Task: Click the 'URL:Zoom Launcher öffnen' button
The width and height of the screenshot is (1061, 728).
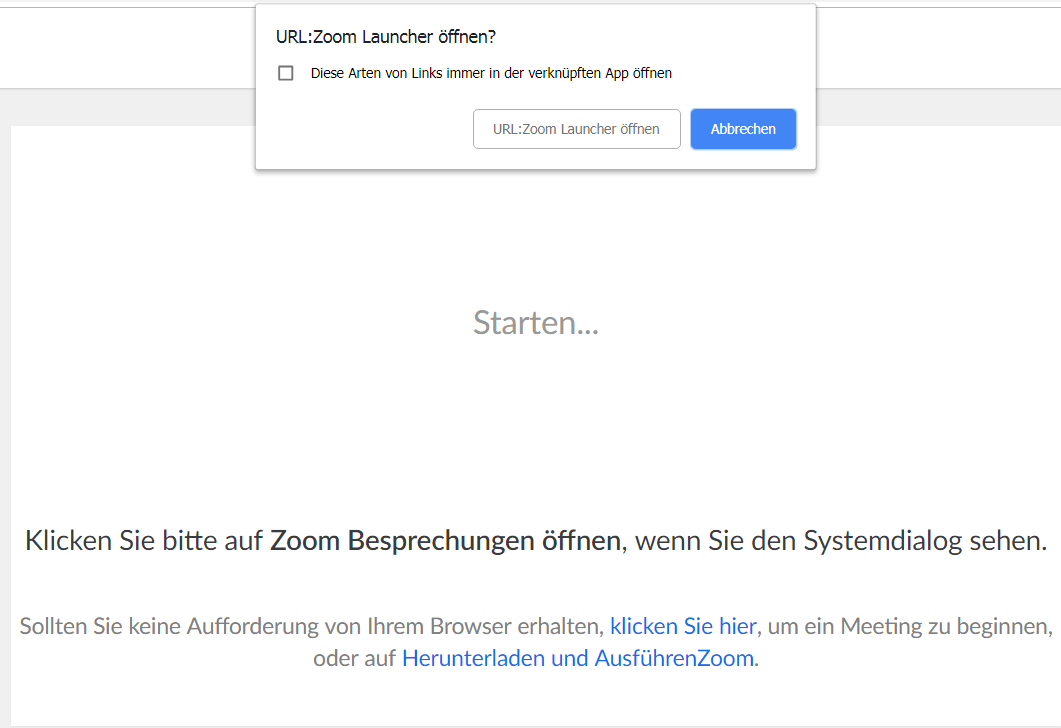Action: pos(577,129)
